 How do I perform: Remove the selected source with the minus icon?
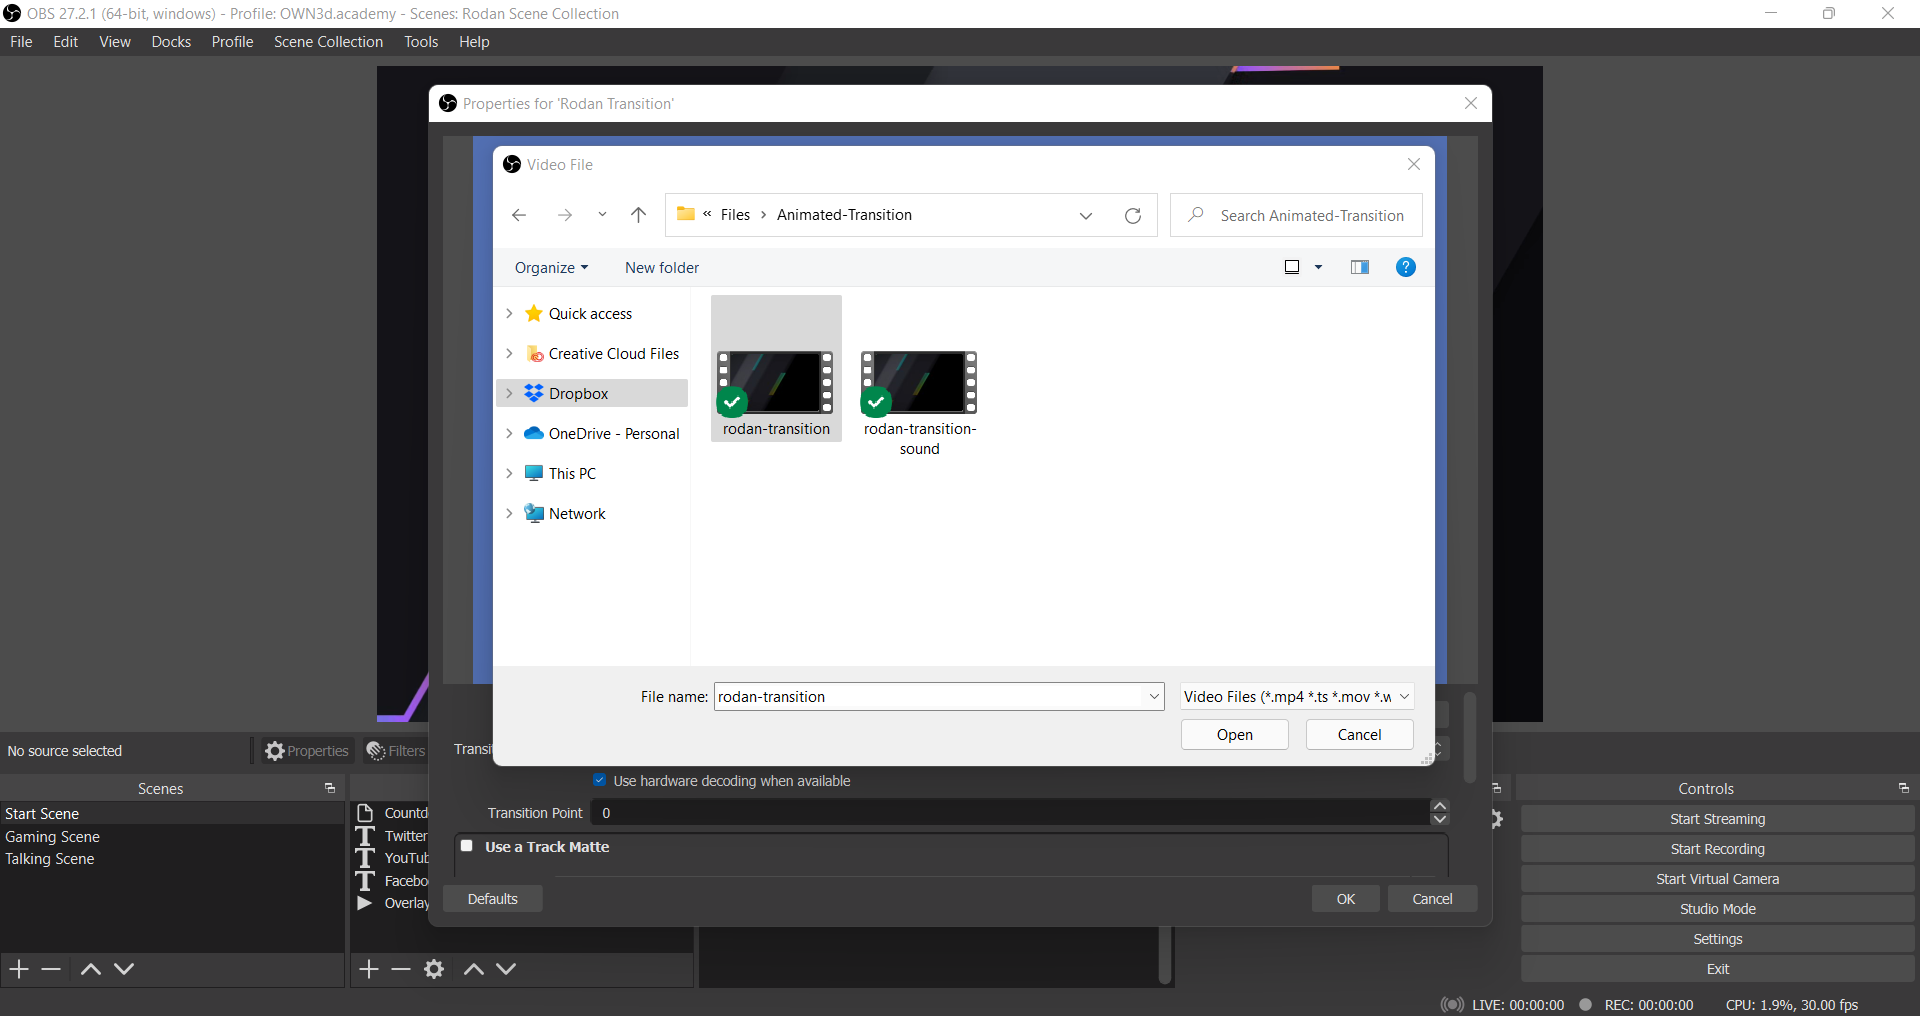click(x=401, y=969)
